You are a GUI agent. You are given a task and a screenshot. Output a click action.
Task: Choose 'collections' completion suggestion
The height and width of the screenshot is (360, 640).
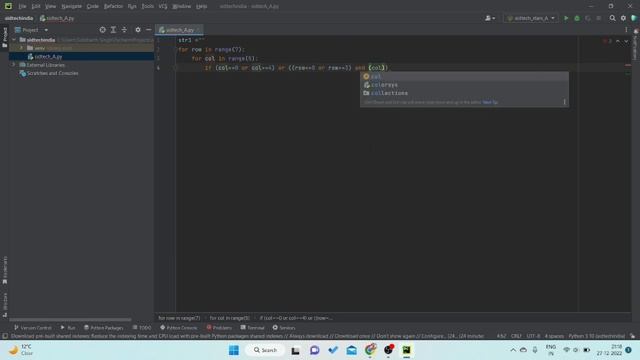pyautogui.click(x=464, y=93)
